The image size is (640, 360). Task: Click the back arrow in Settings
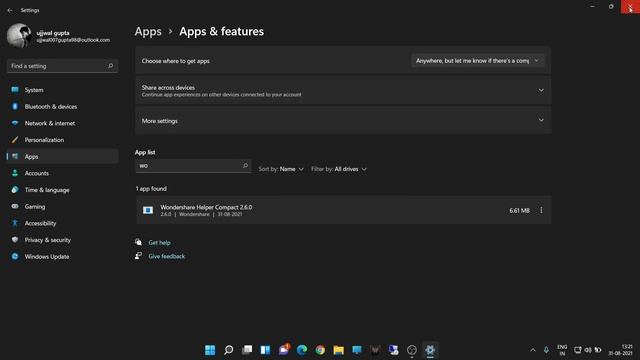tap(10, 10)
